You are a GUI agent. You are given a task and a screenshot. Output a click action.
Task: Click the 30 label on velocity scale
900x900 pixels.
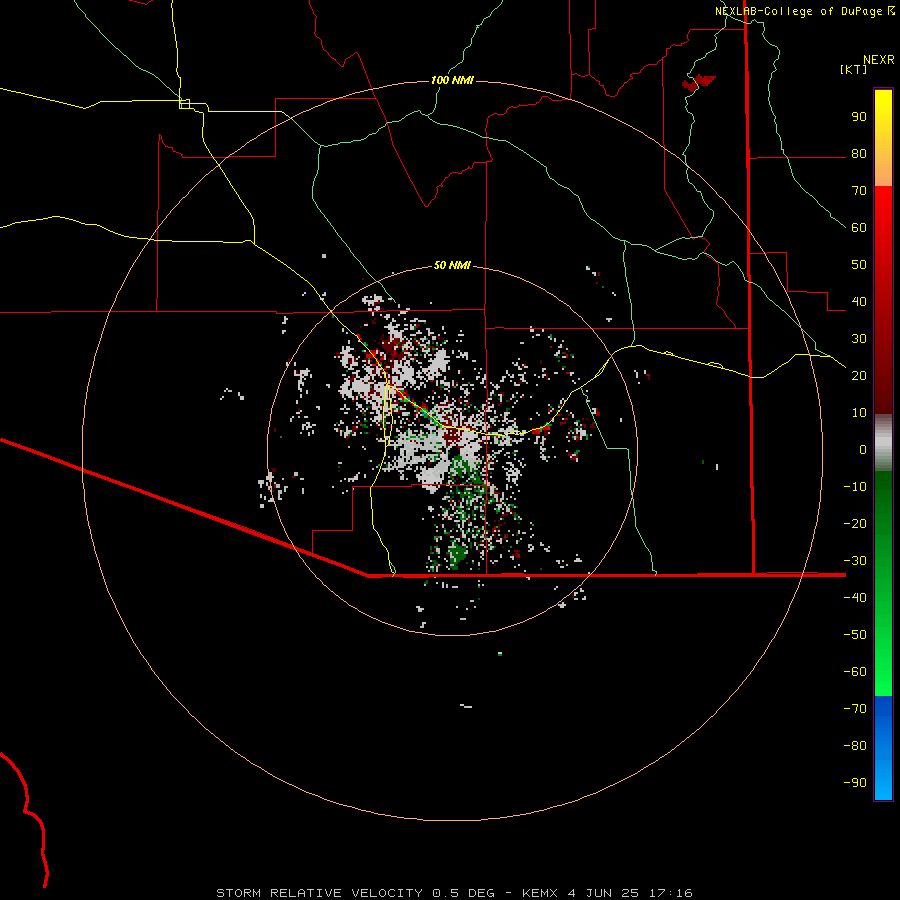pyautogui.click(x=859, y=339)
